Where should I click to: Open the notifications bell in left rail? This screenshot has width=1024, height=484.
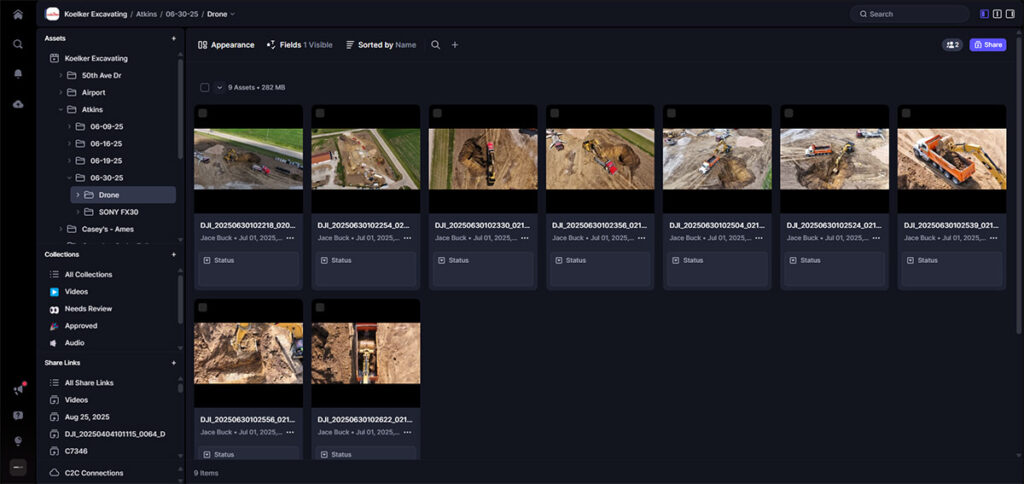(x=18, y=74)
